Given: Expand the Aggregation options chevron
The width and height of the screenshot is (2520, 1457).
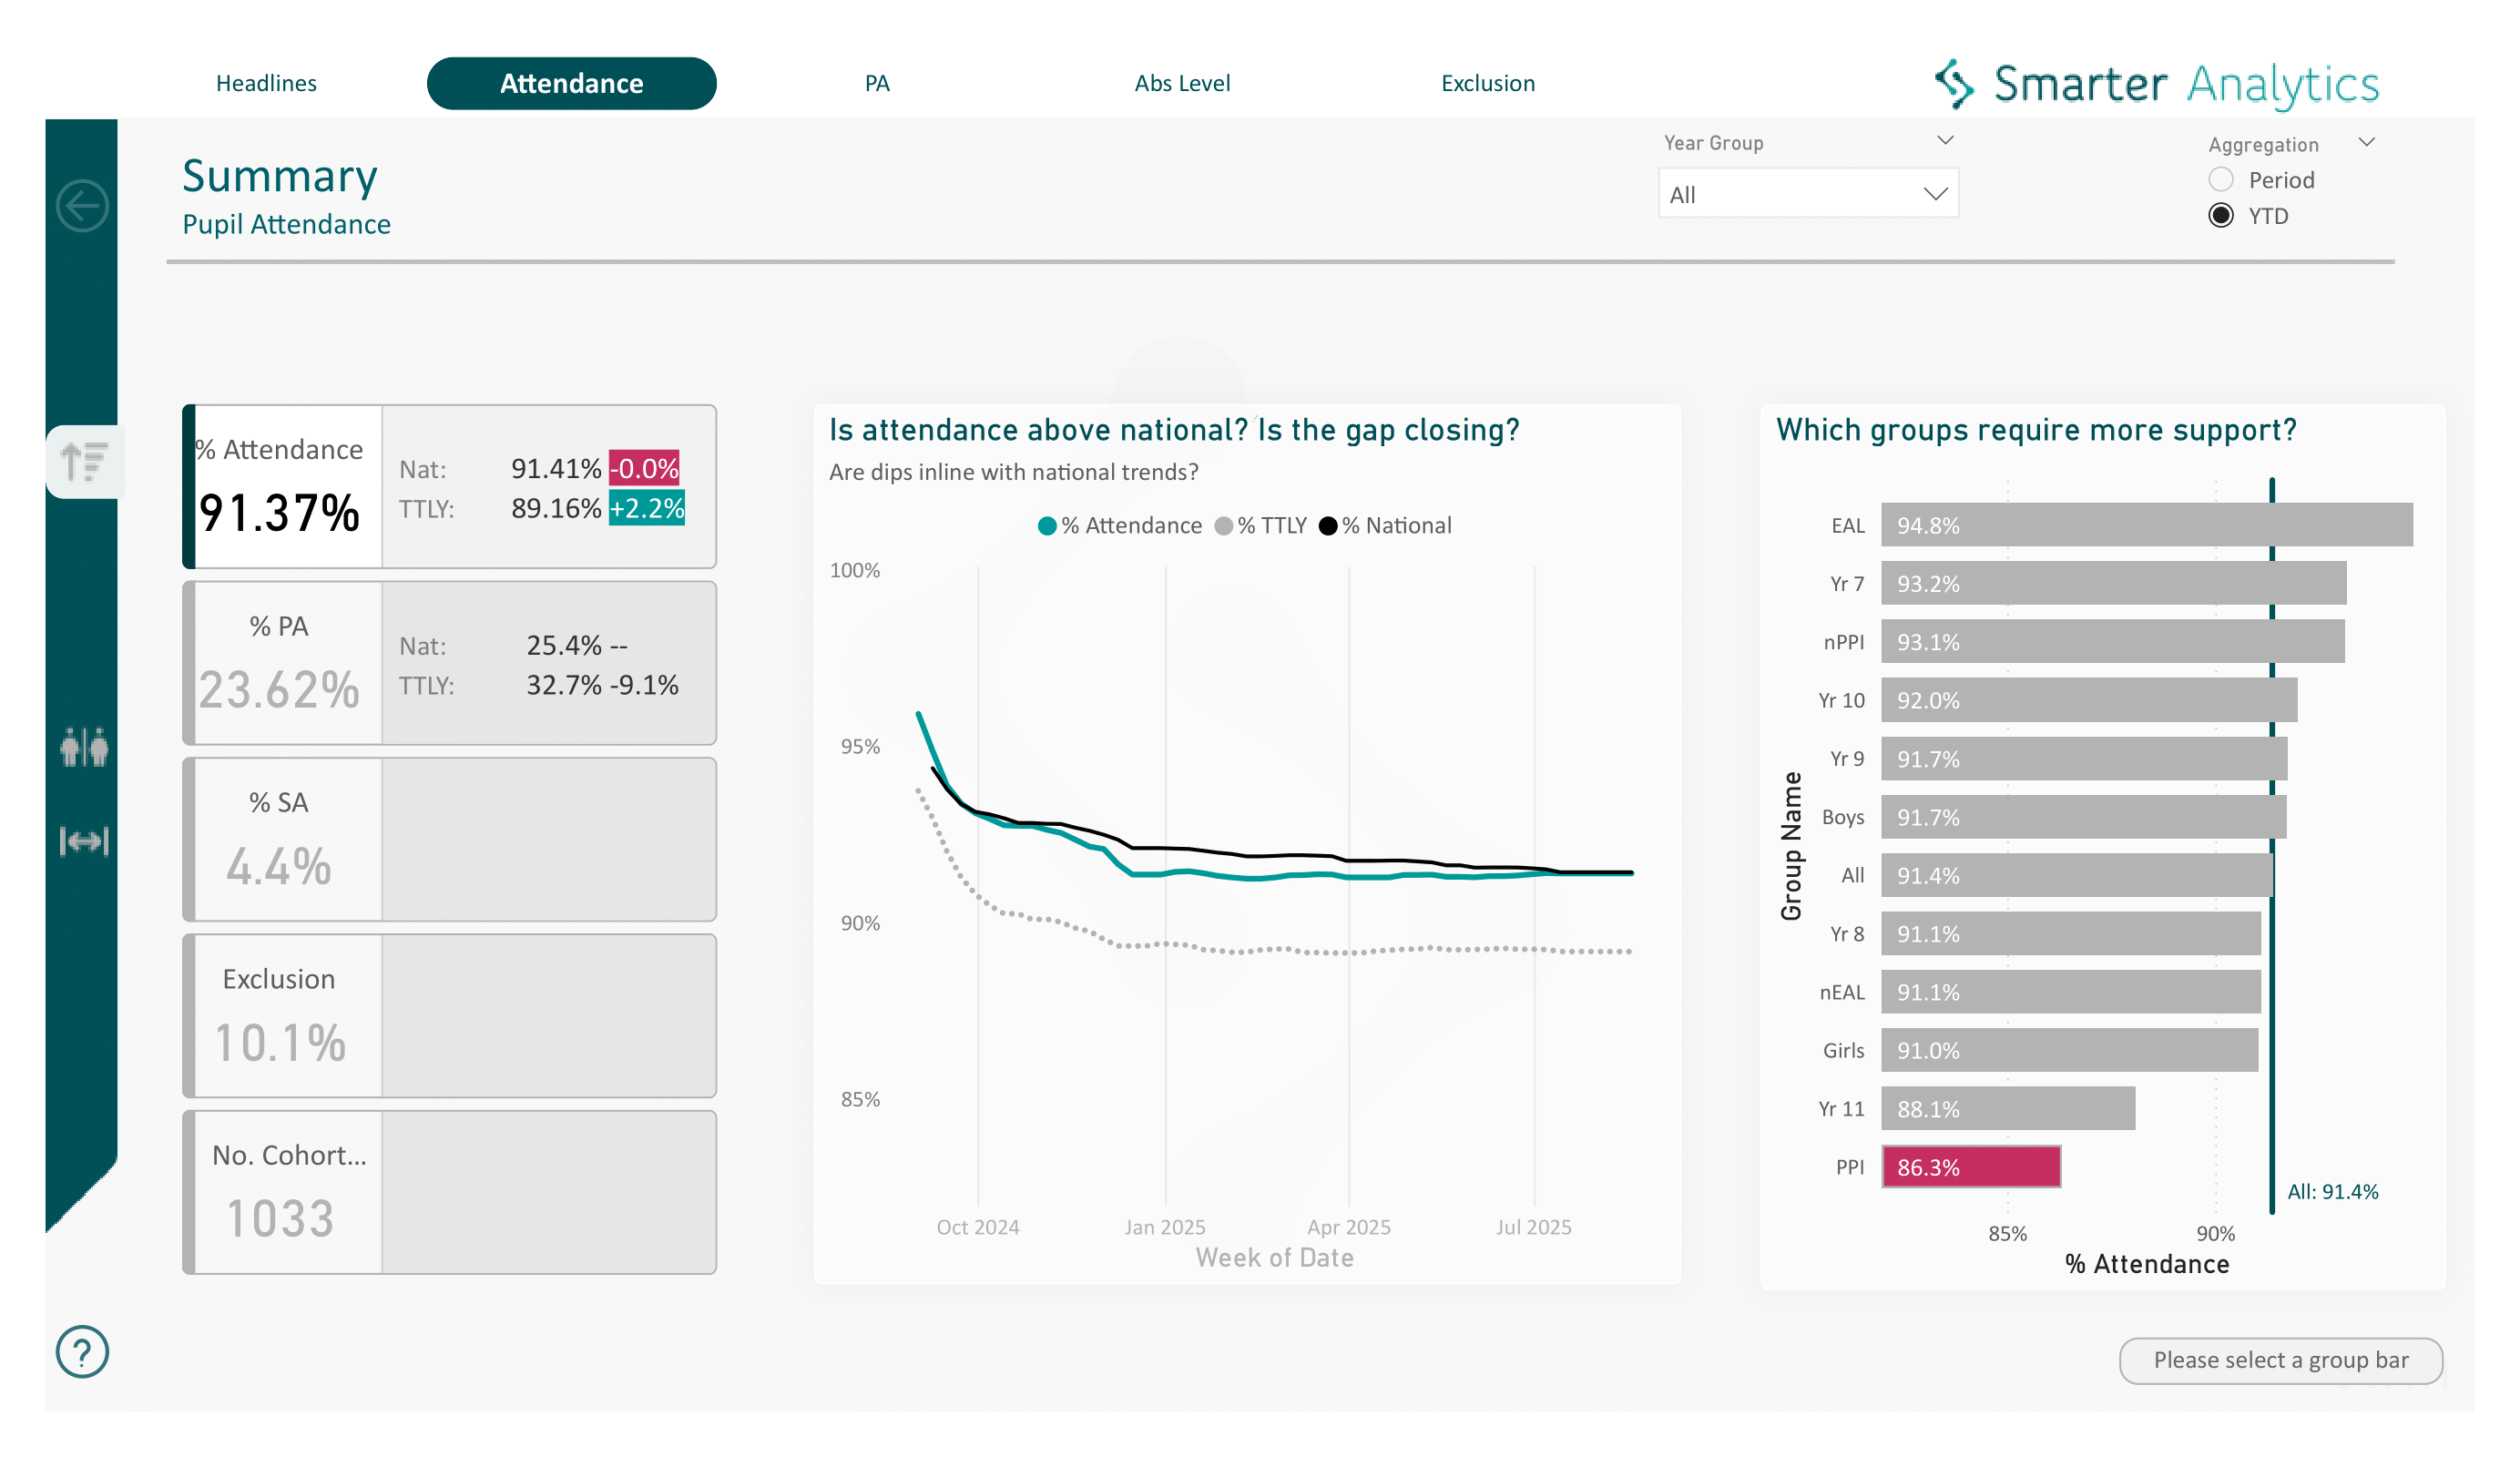Looking at the screenshot, I should pyautogui.click(x=2367, y=142).
